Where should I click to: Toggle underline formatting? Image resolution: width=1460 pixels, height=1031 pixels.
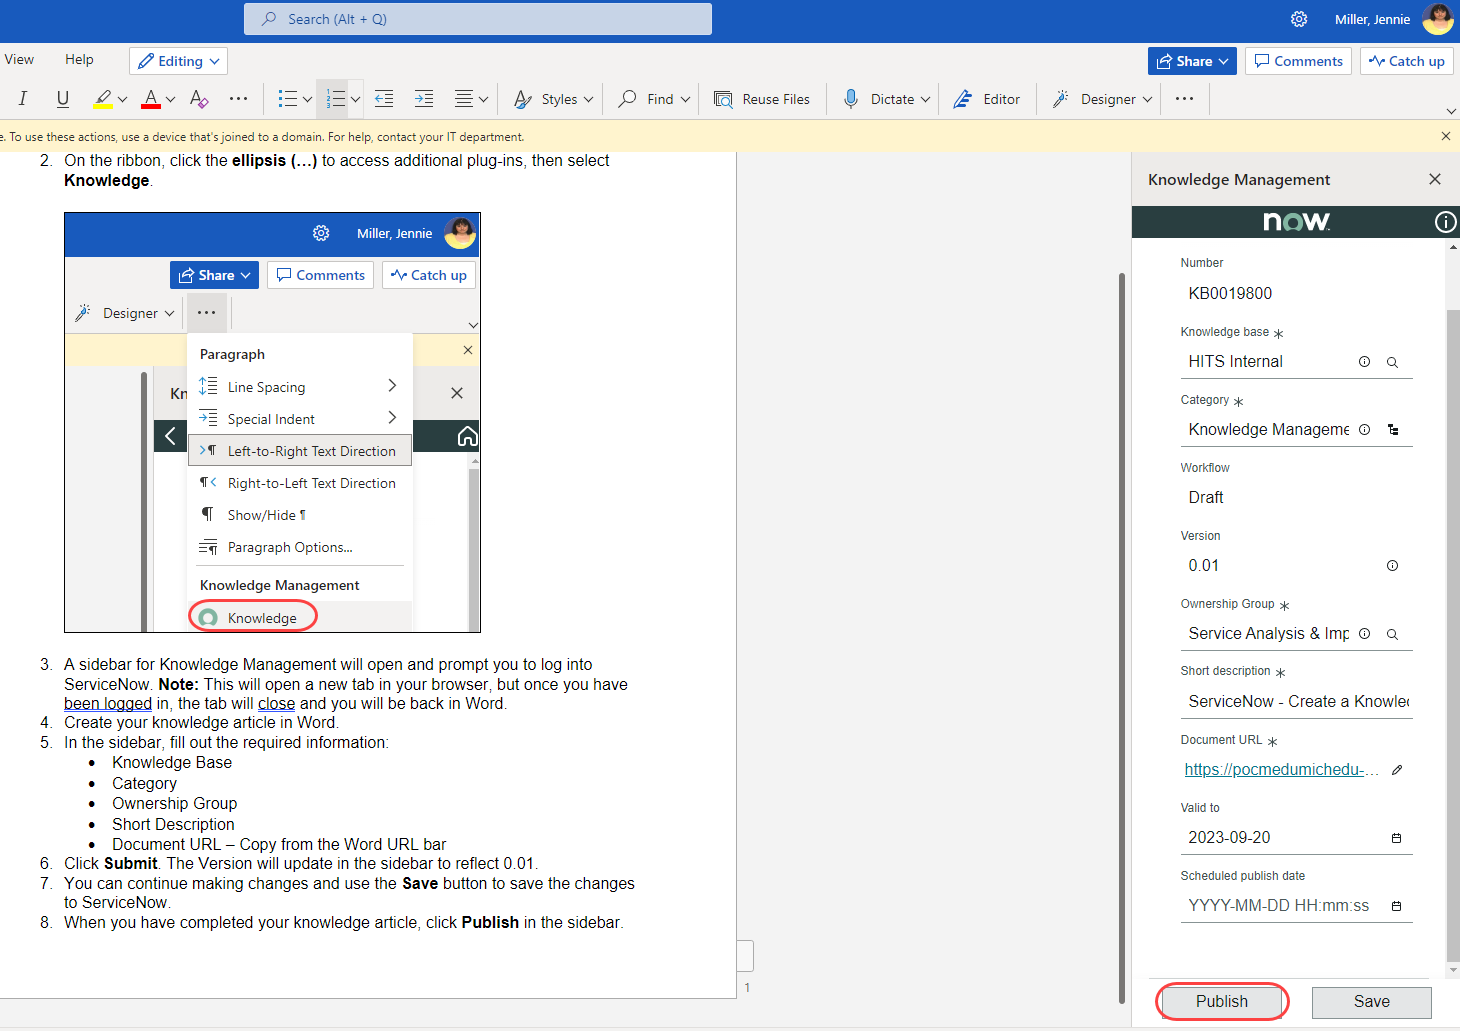tap(61, 98)
